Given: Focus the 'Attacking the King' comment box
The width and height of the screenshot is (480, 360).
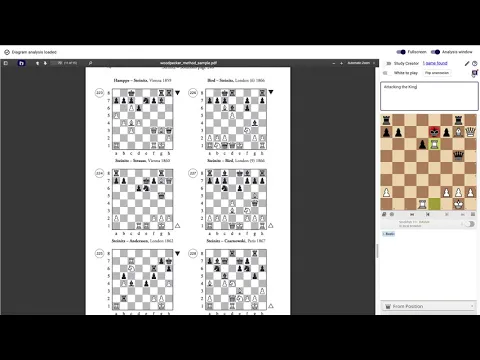Looking at the screenshot, I should click(x=429, y=96).
